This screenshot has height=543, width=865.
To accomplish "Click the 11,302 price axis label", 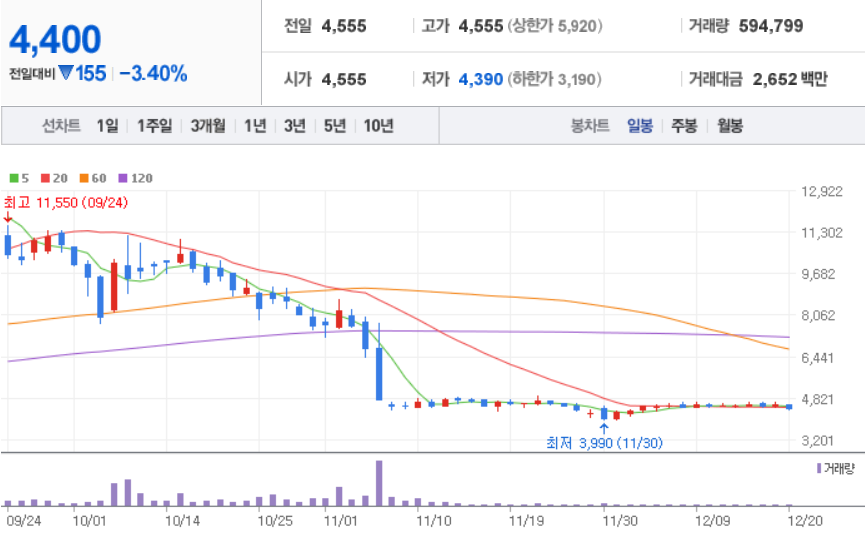I will pos(822,233).
